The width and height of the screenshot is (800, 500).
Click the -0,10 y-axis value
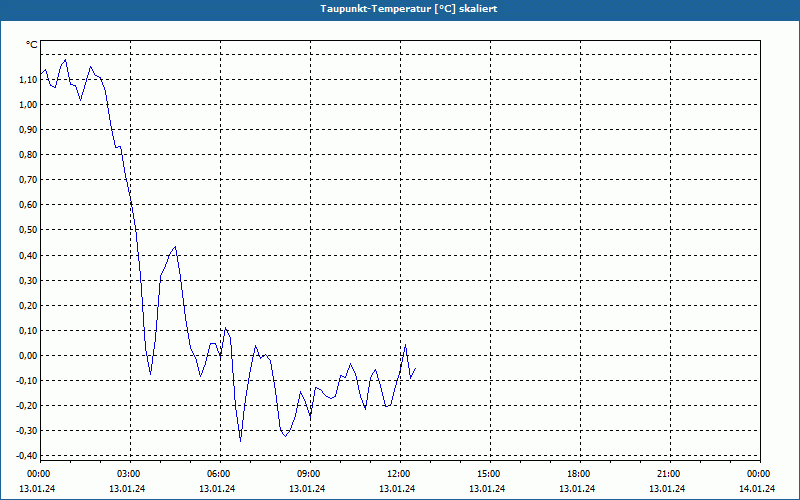click(27, 381)
